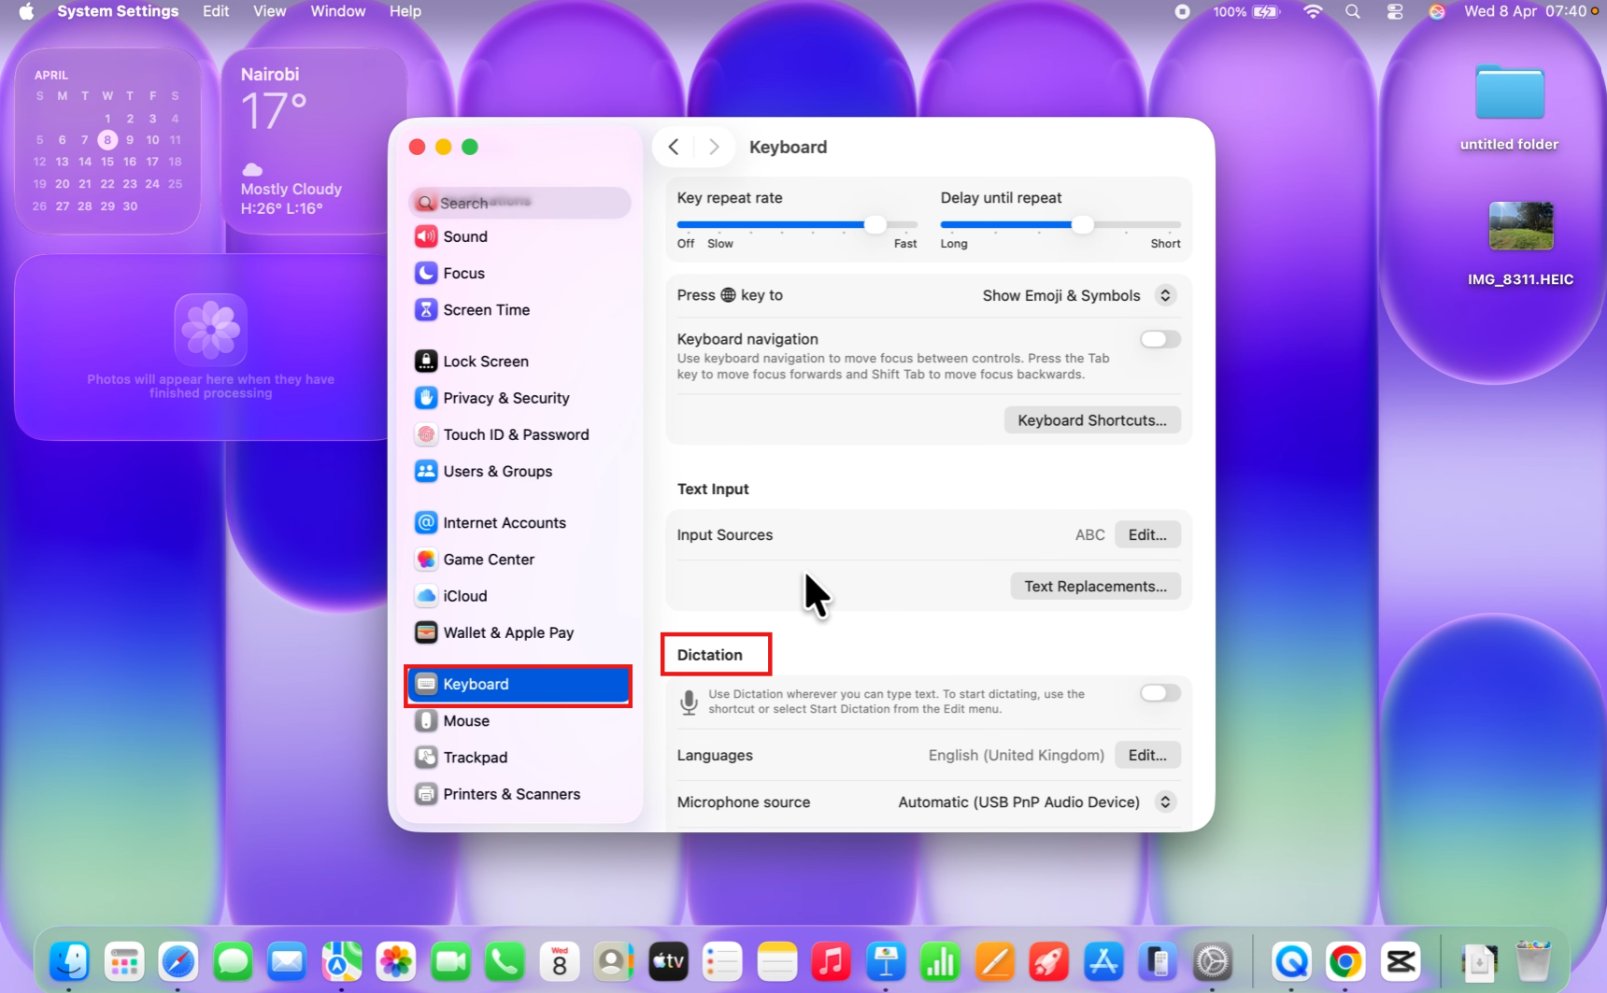The width and height of the screenshot is (1607, 993).
Task: Expand the Show Emoji & Symbols popup
Action: 1078,296
